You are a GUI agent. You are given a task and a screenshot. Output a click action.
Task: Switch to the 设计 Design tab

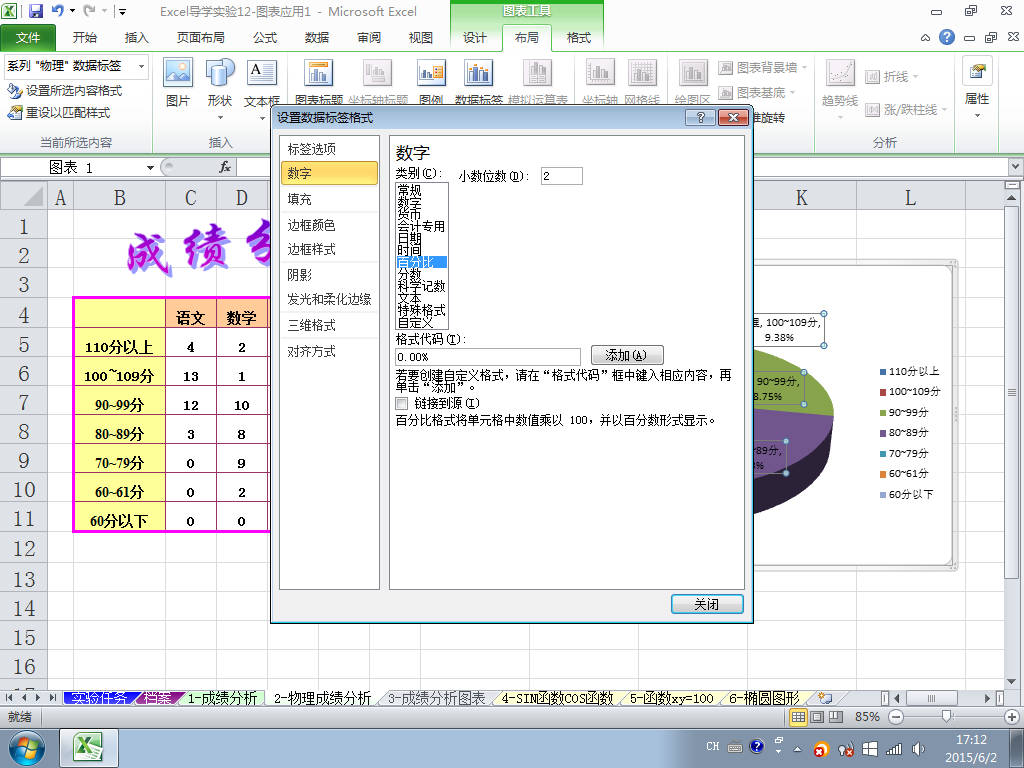tap(475, 38)
